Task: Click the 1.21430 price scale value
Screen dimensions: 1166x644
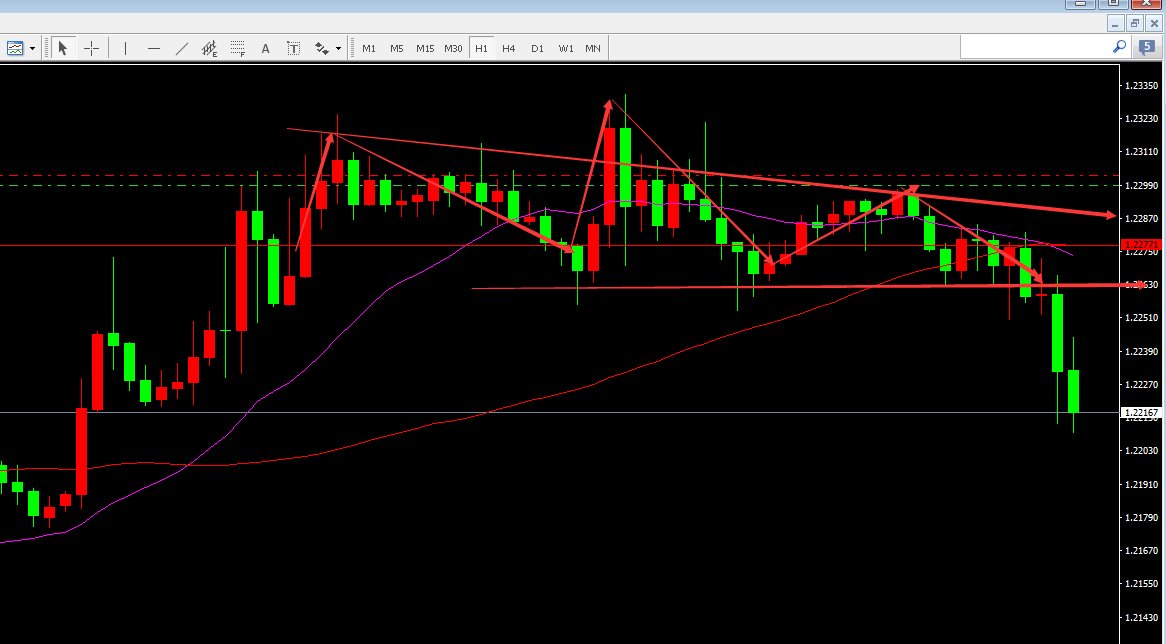Action: pos(1141,617)
